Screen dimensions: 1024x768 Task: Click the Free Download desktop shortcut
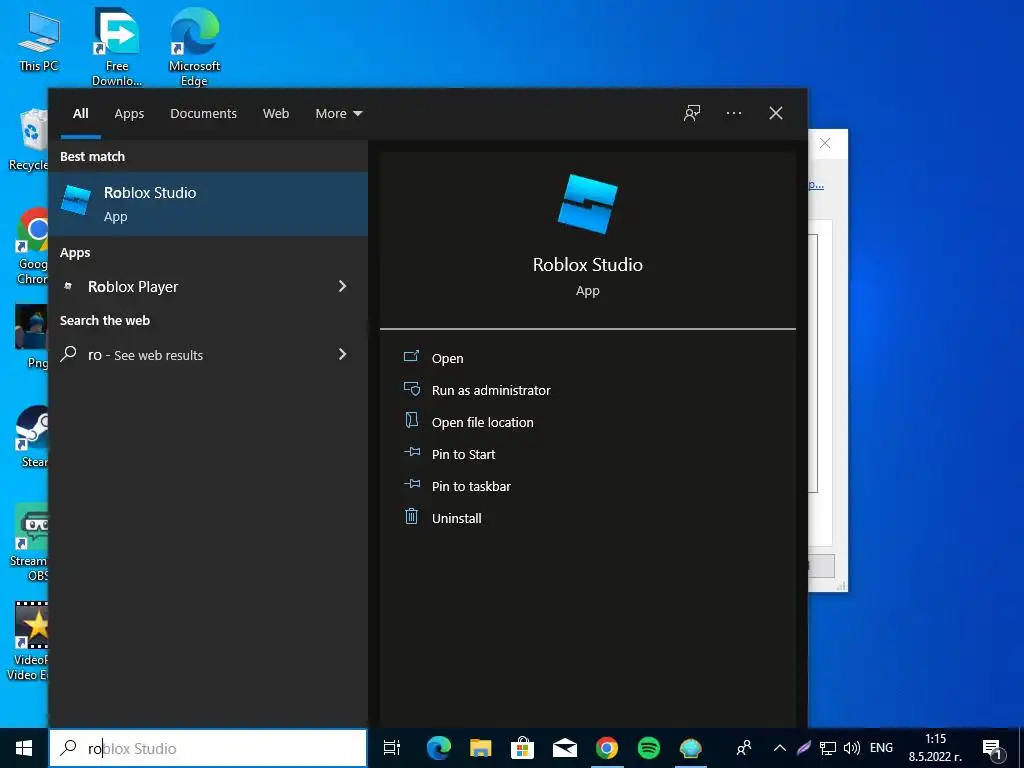(116, 46)
